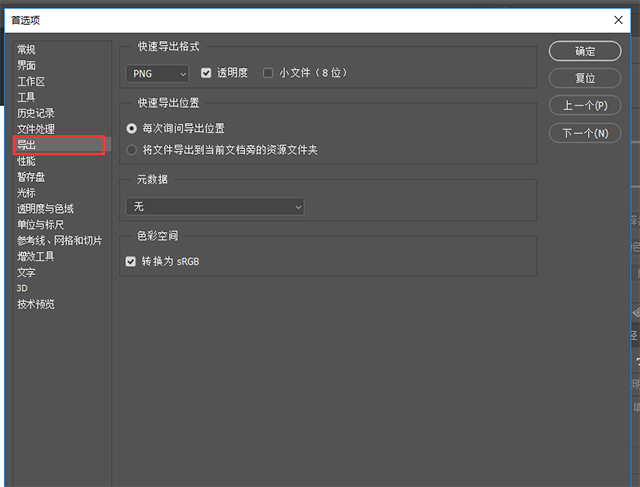The image size is (640, 487).
Task: Enable the 透明度 checkbox
Action: [x=207, y=73]
